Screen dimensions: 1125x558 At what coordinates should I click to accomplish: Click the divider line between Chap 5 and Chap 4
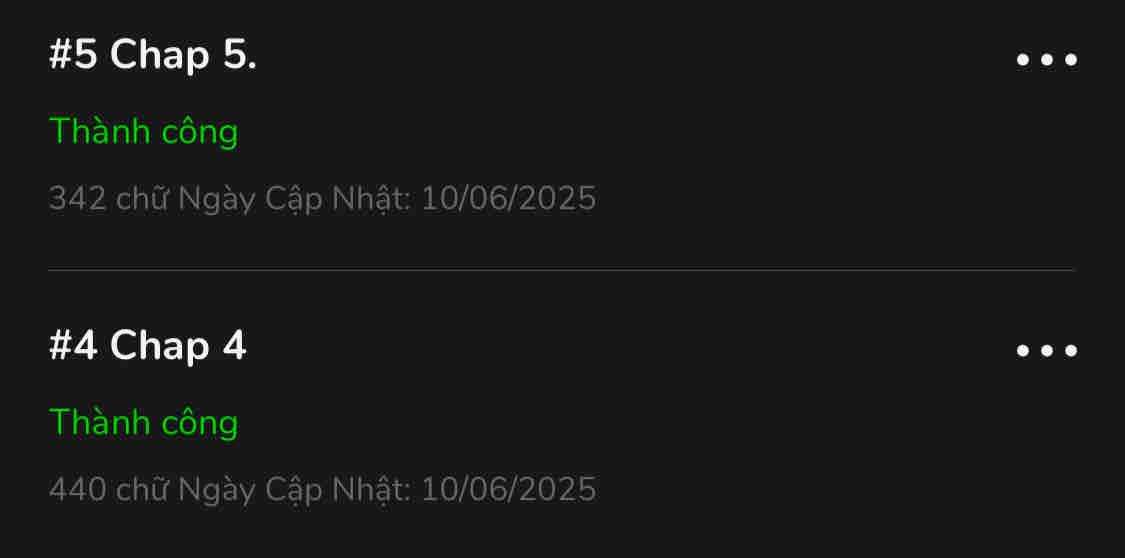561,270
